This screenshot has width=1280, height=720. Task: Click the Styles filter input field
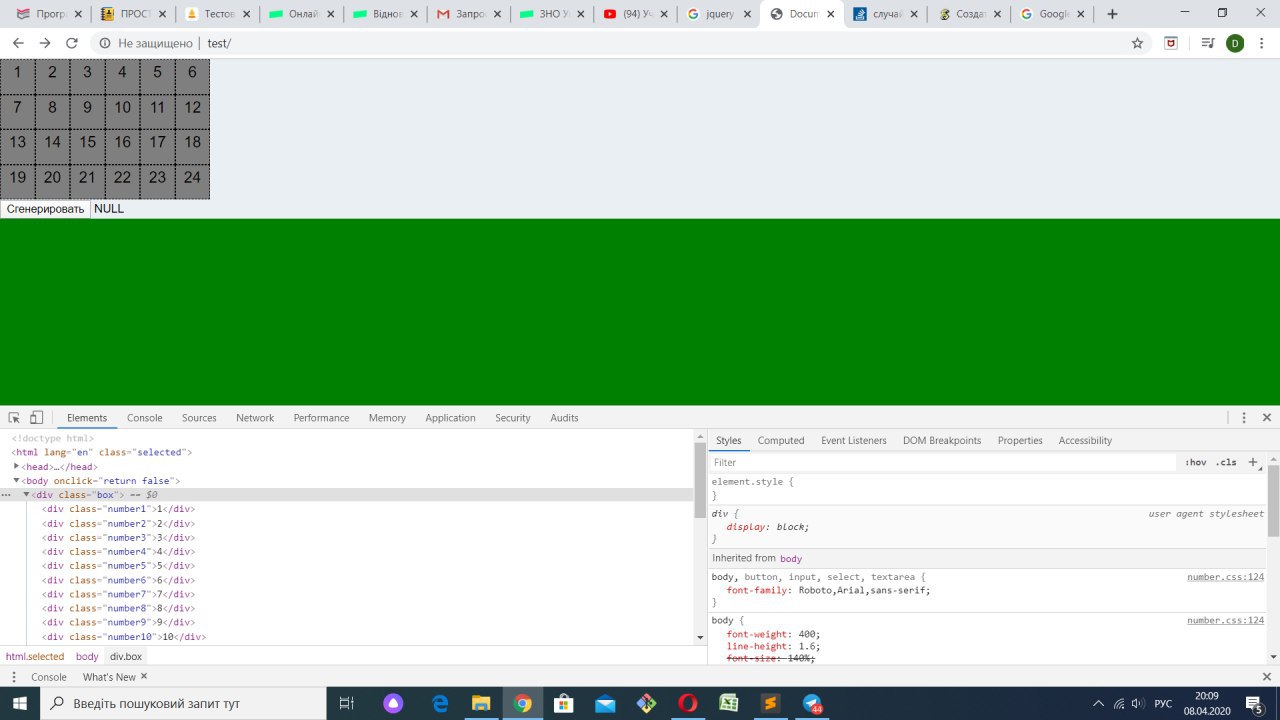click(940, 463)
